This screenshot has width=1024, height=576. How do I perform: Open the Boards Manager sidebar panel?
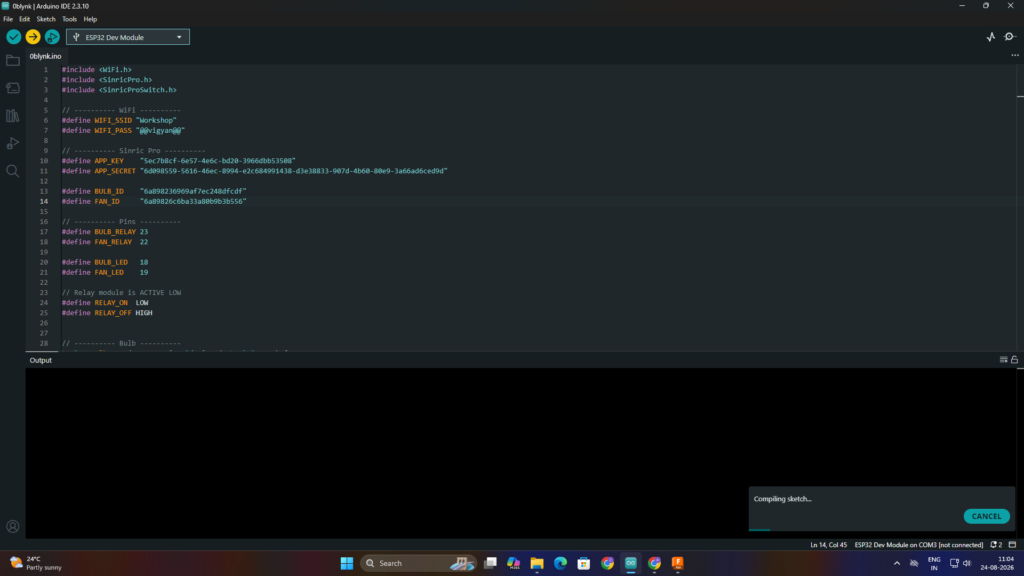[x=12, y=88]
